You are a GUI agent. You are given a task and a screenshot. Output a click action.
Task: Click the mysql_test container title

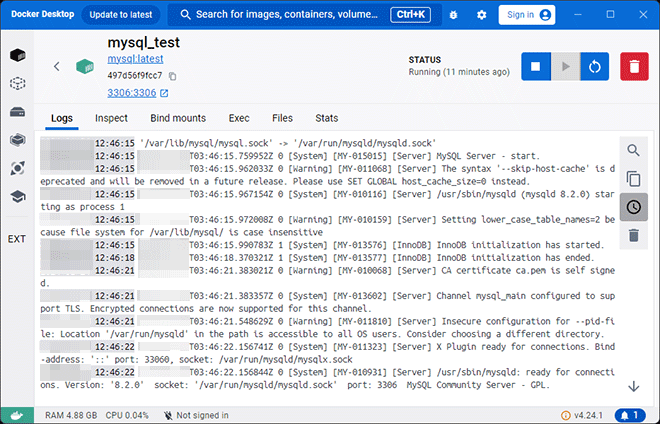pyautogui.click(x=144, y=43)
